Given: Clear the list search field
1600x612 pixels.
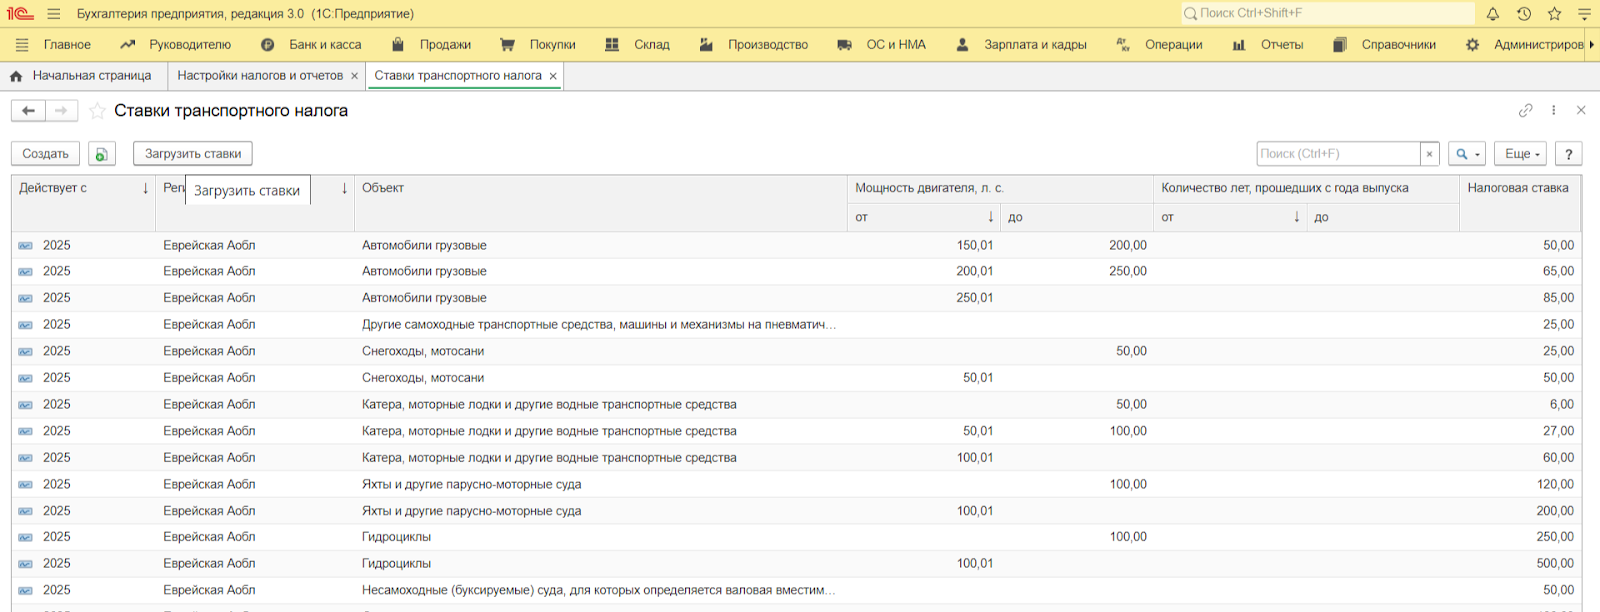Looking at the screenshot, I should (x=1429, y=154).
